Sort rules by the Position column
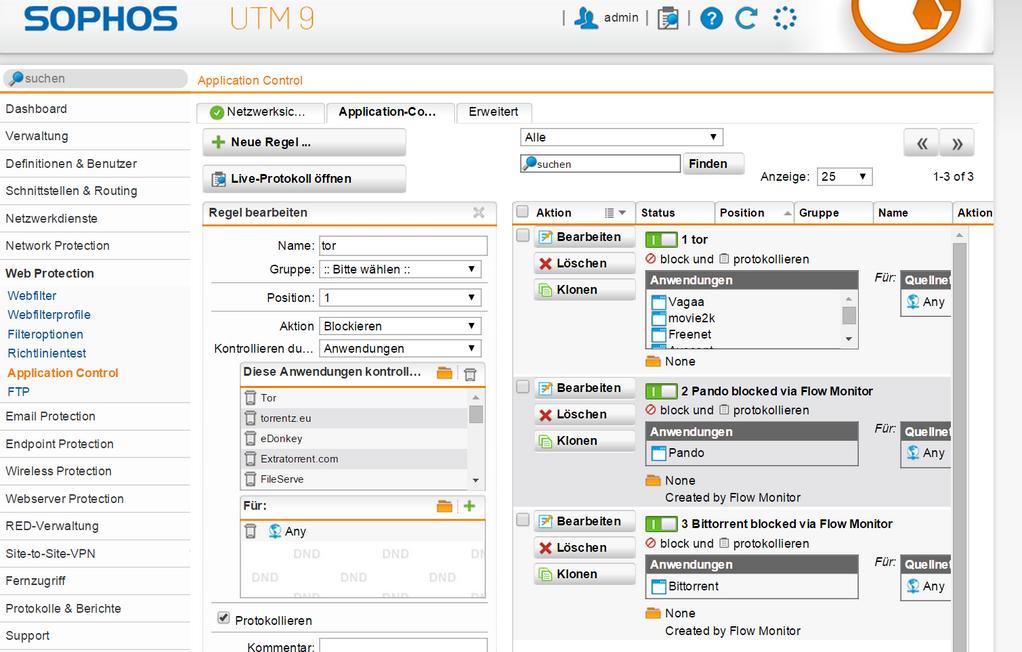 [x=754, y=213]
